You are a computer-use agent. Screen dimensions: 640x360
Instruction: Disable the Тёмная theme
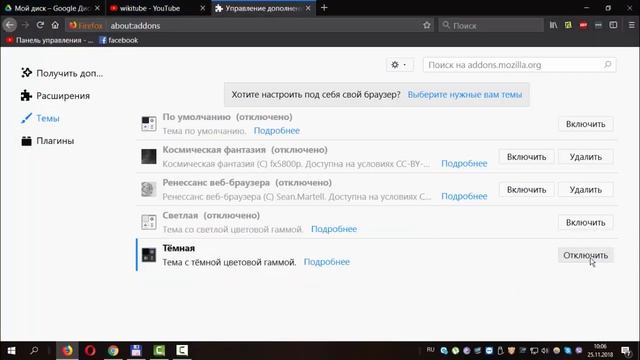tap(585, 255)
